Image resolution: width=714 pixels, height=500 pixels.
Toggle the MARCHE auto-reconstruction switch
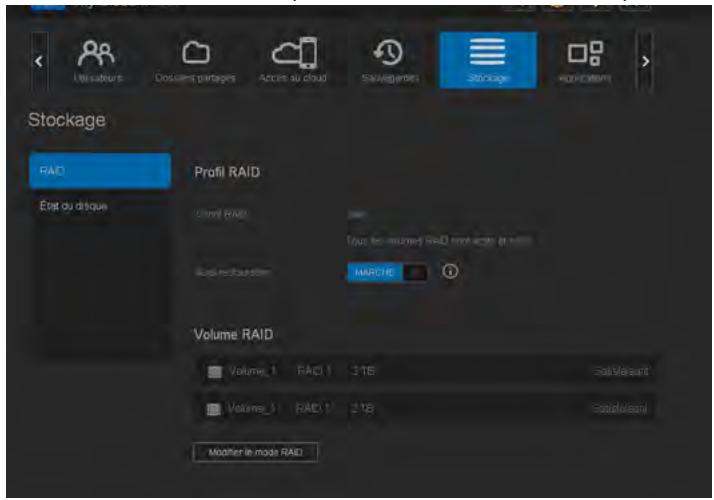coord(387,272)
